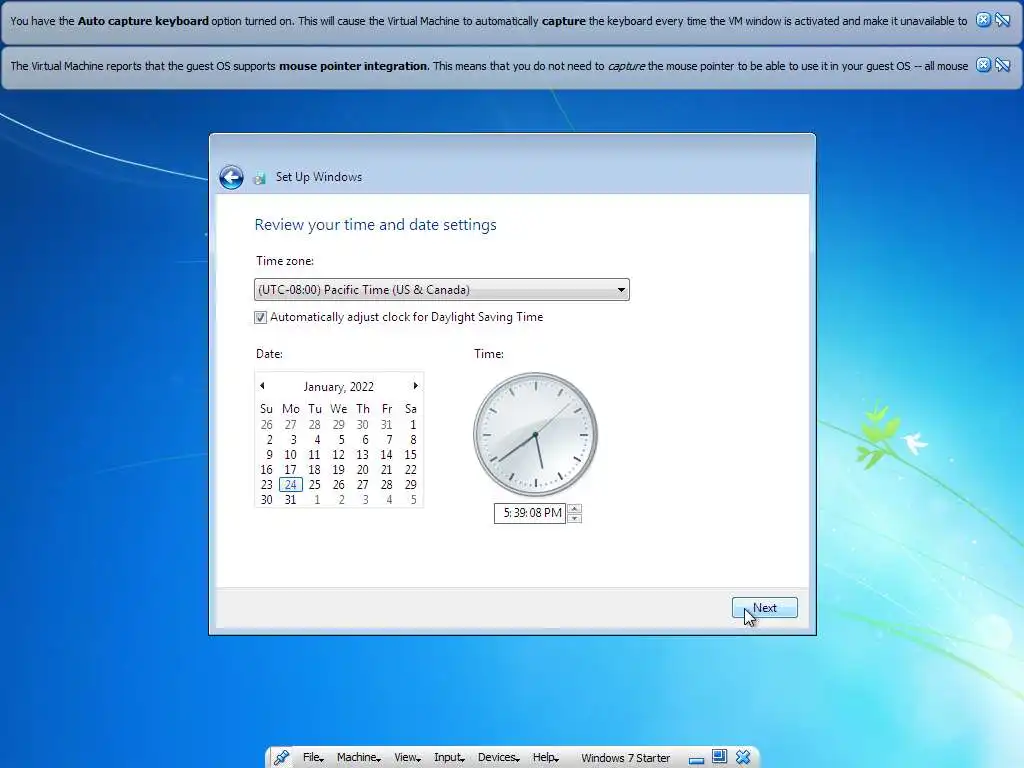Select date 14 in the calendar
This screenshot has height=768, width=1024.
[387, 455]
